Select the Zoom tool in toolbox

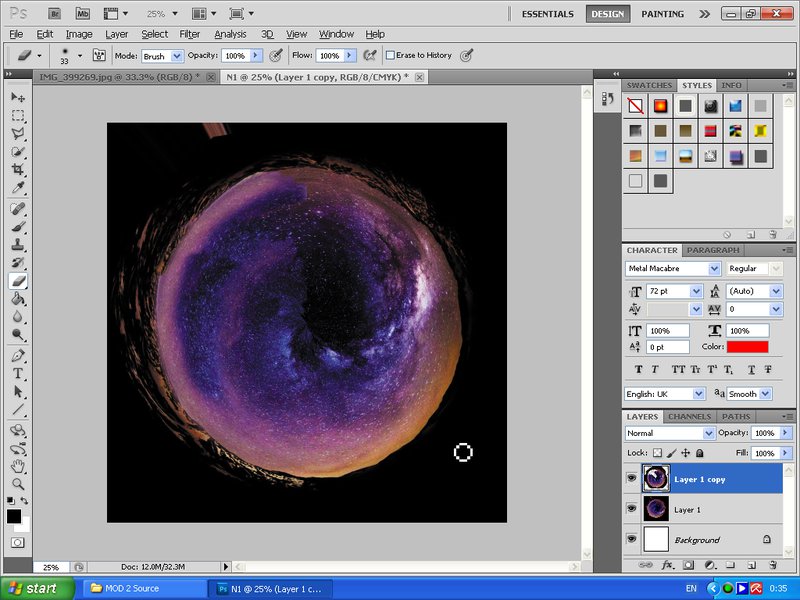point(18,484)
